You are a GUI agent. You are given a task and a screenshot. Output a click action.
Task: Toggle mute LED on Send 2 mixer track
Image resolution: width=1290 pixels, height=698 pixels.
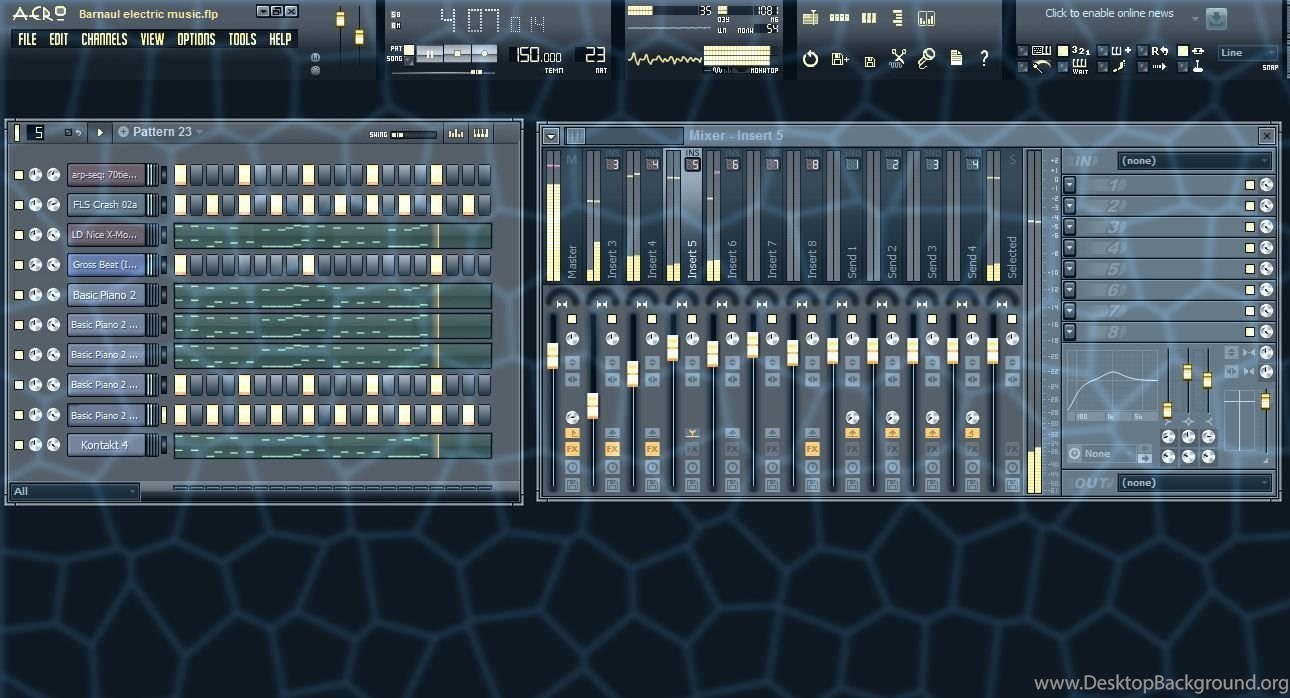tap(892, 319)
